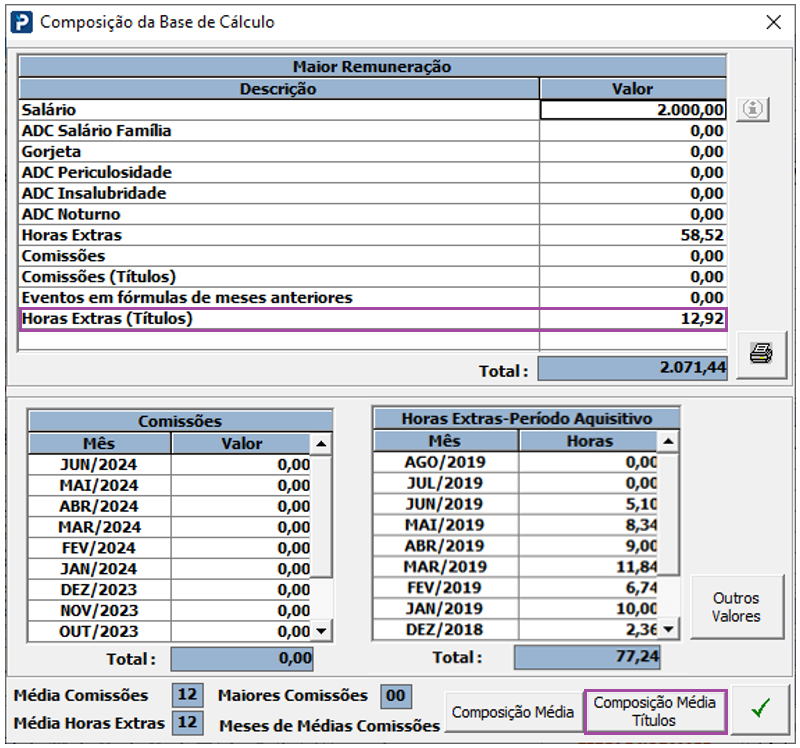Screen dimensions: 800x748
Task: Select DEZ/2018 row with 2,36 hours
Action: (x=516, y=630)
